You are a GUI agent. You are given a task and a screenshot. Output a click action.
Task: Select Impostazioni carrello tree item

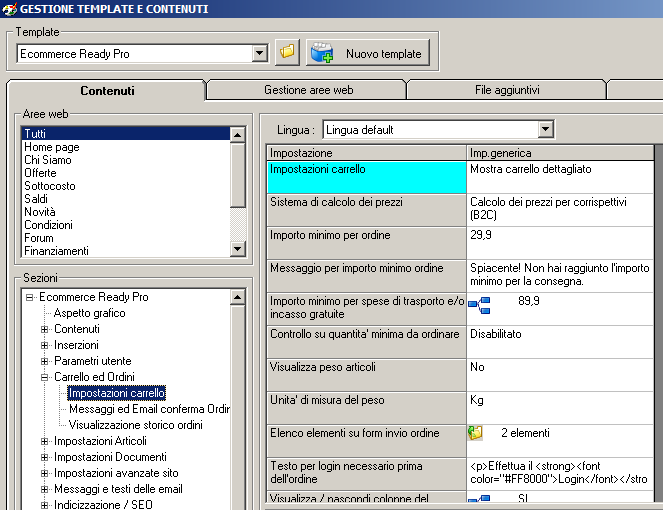click(x=117, y=393)
